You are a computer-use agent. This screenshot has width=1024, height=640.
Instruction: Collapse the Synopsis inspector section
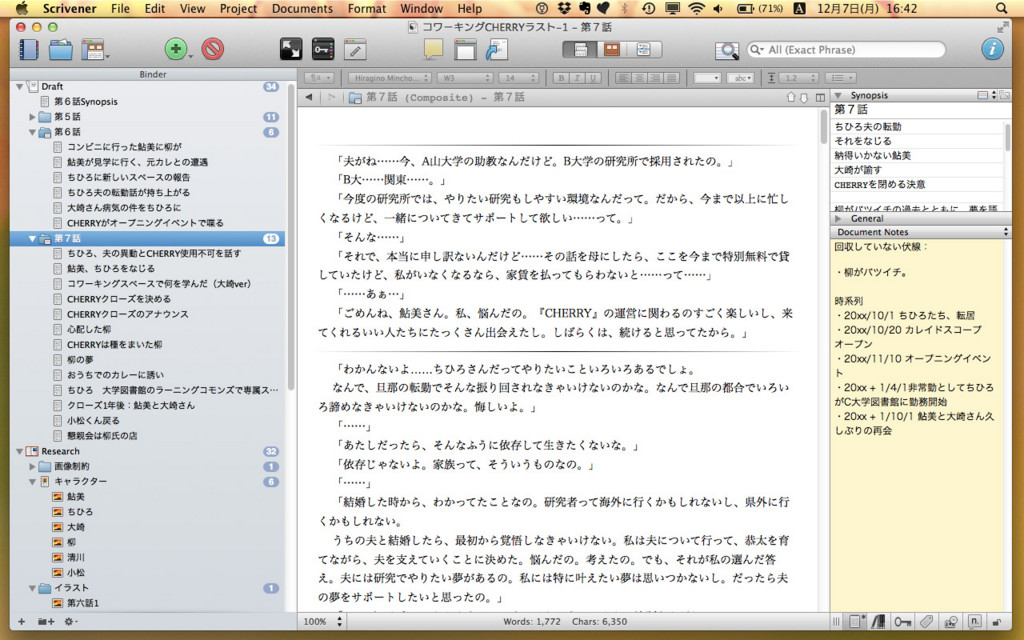(x=838, y=95)
